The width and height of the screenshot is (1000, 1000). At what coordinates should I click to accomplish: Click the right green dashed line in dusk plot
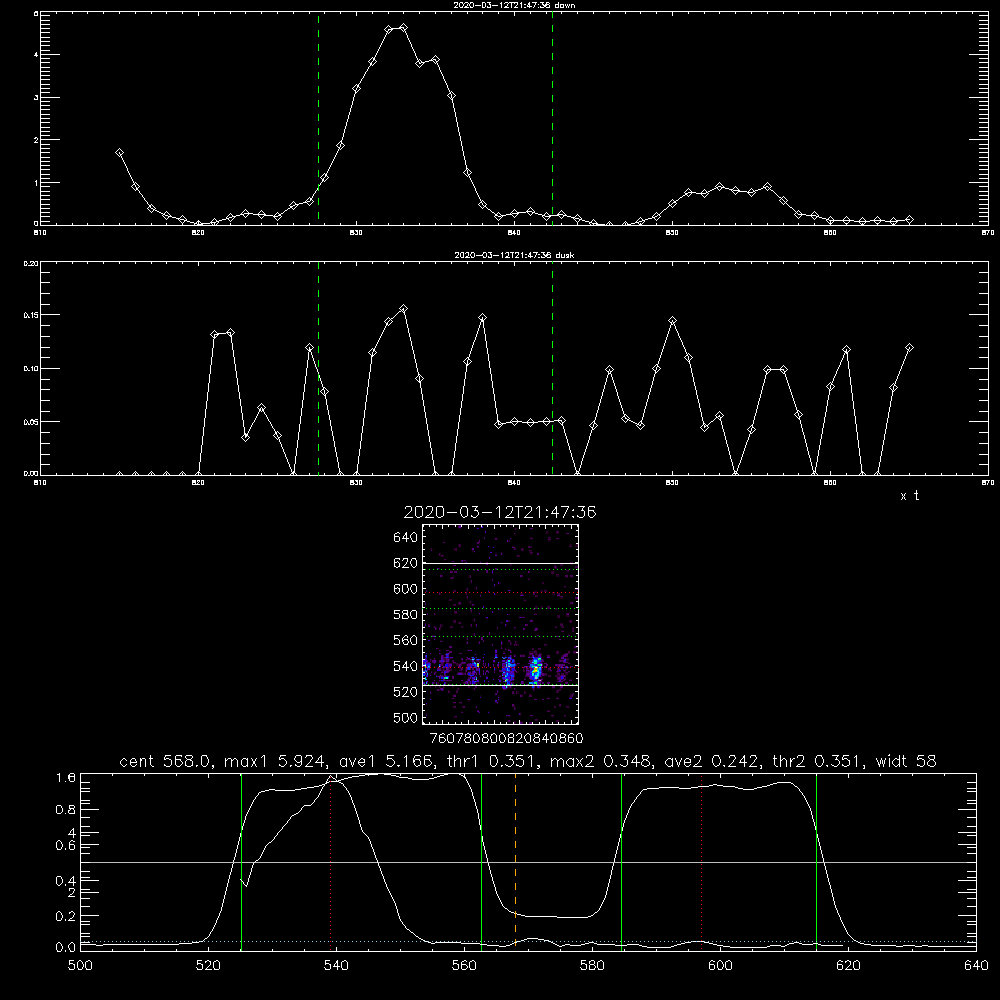pyautogui.click(x=552, y=368)
